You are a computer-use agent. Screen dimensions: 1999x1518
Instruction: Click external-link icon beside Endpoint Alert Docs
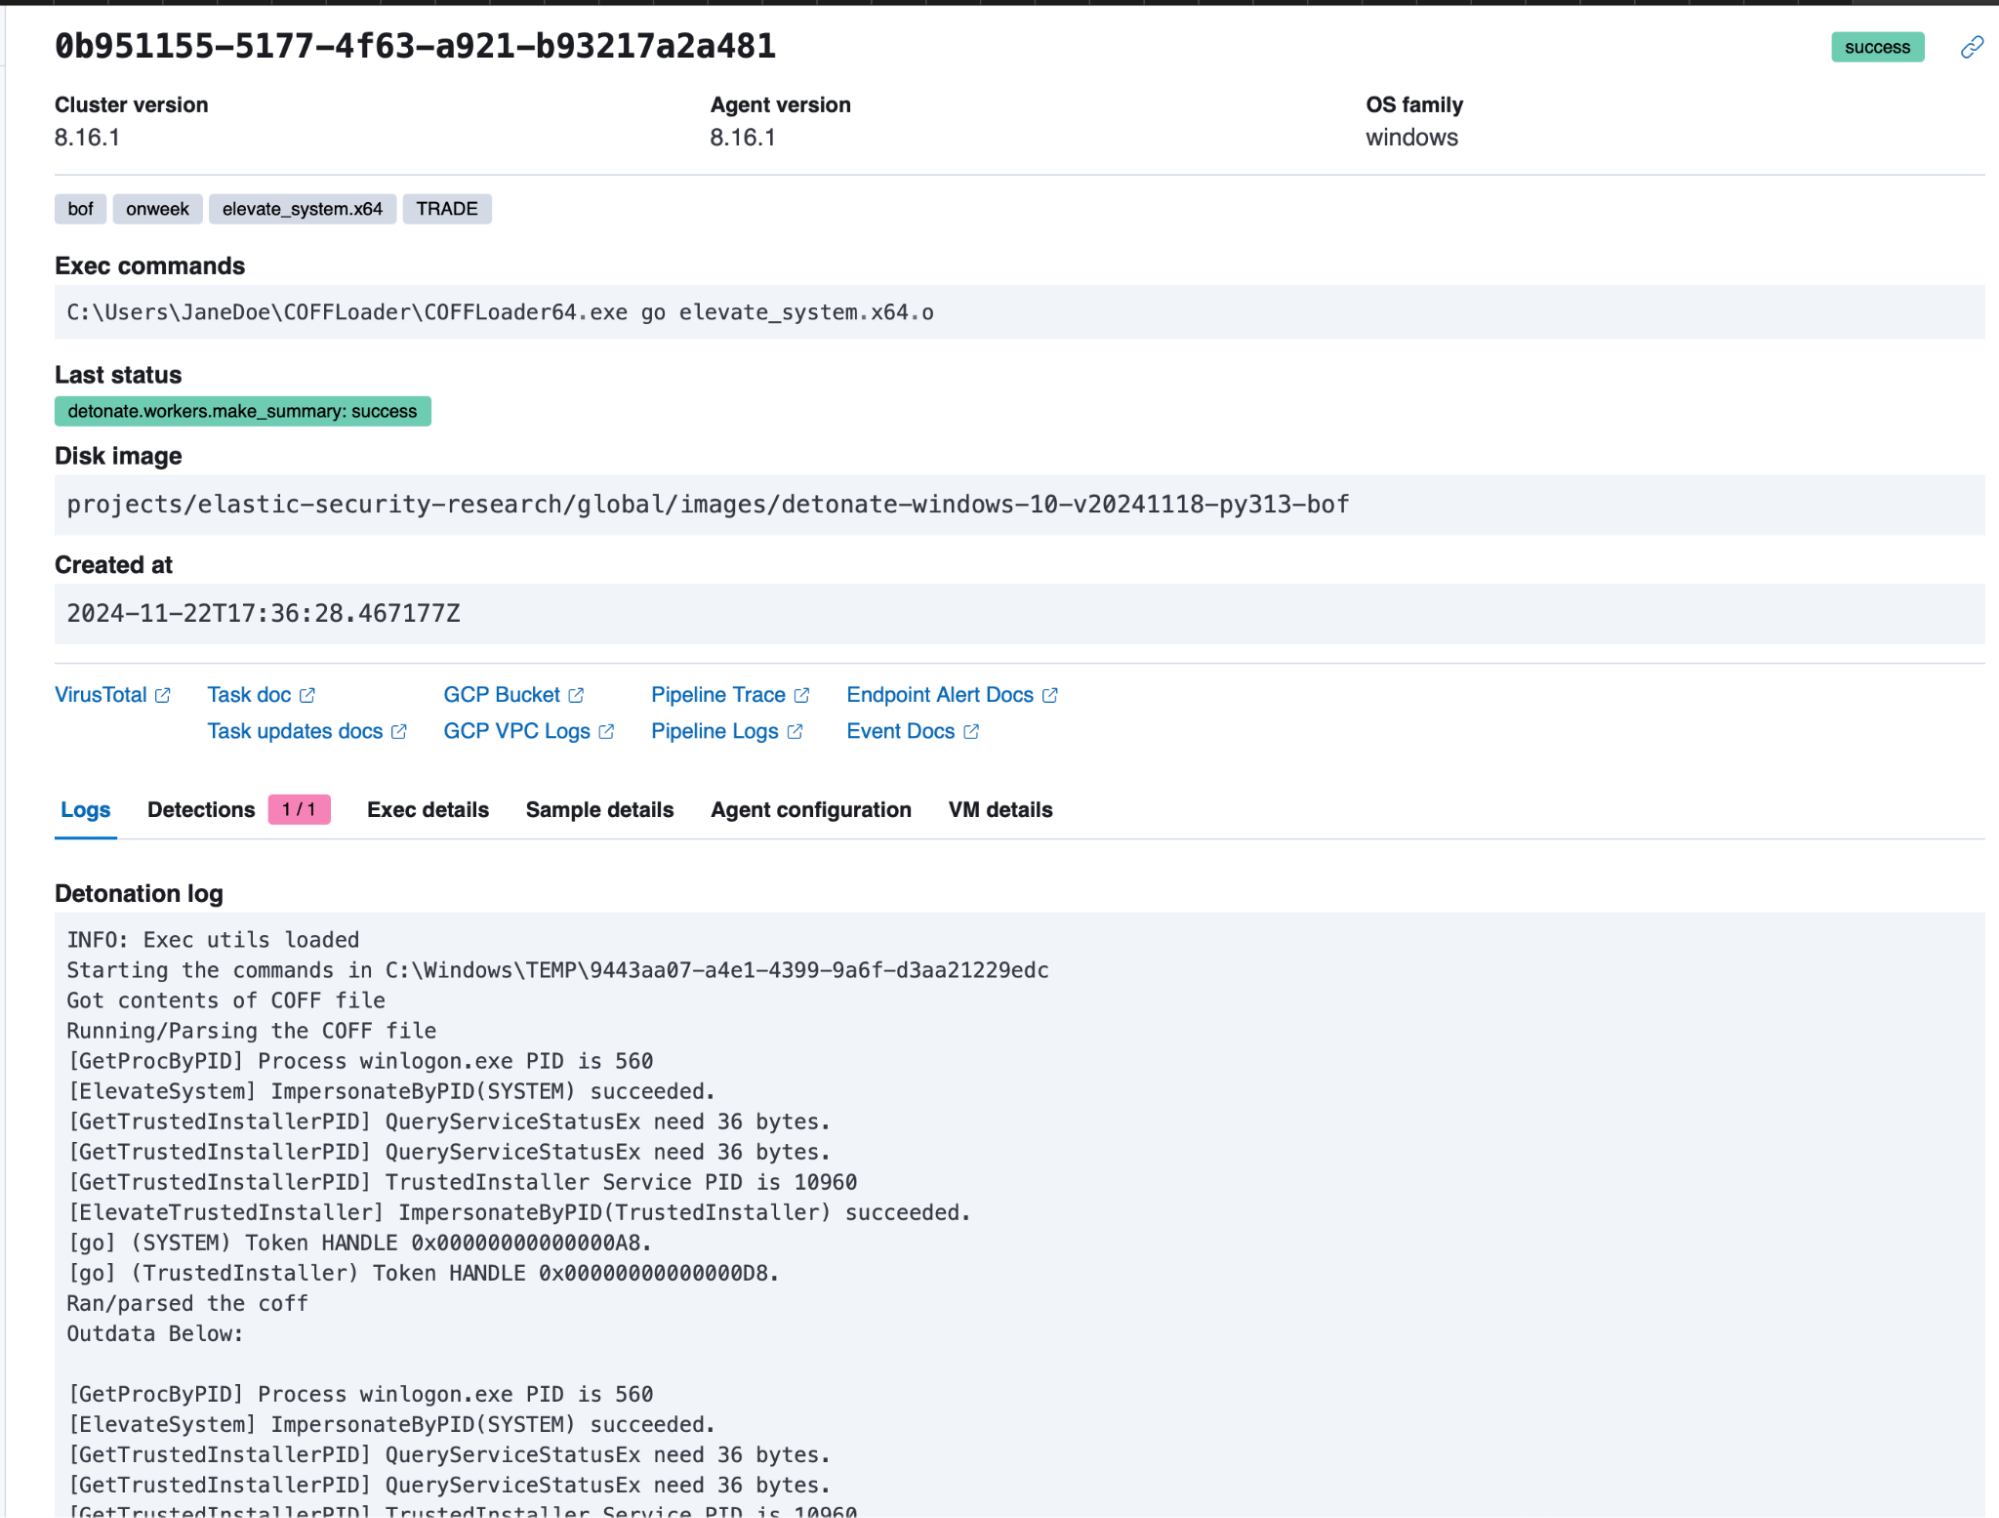[x=1050, y=695]
